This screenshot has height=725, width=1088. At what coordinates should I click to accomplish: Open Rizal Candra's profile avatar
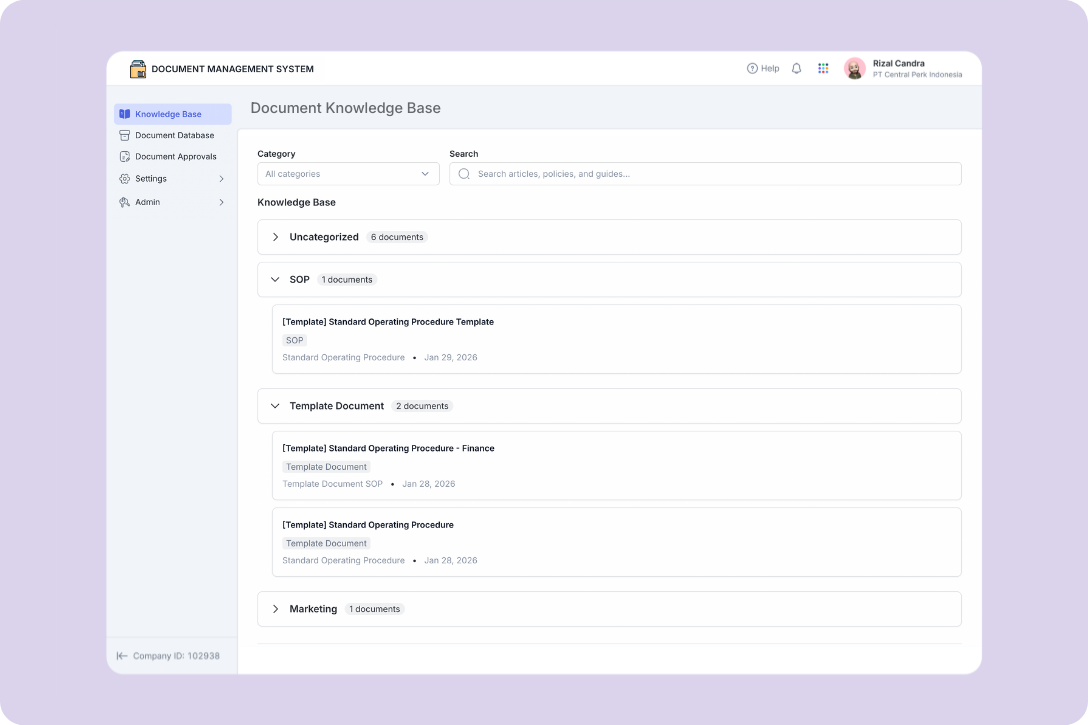pos(854,68)
